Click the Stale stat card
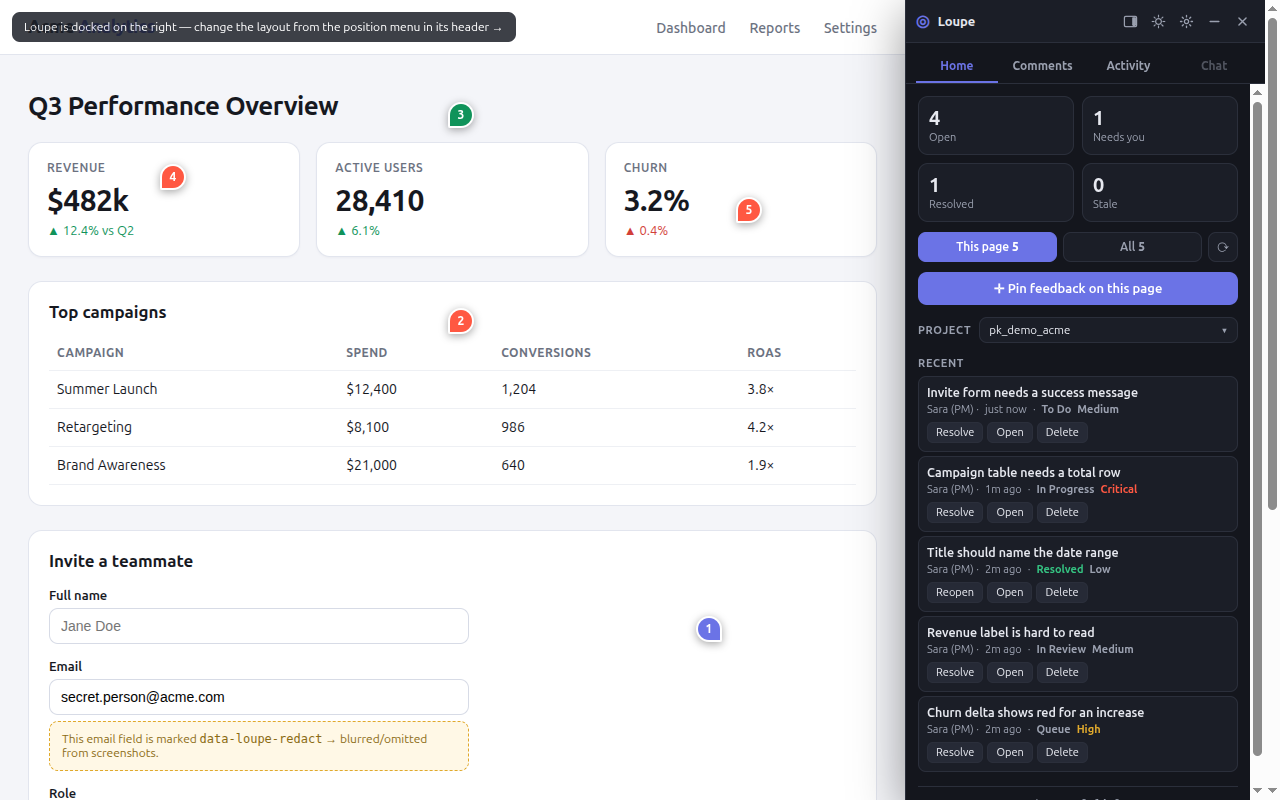This screenshot has height=800, width=1280. coord(1160,192)
